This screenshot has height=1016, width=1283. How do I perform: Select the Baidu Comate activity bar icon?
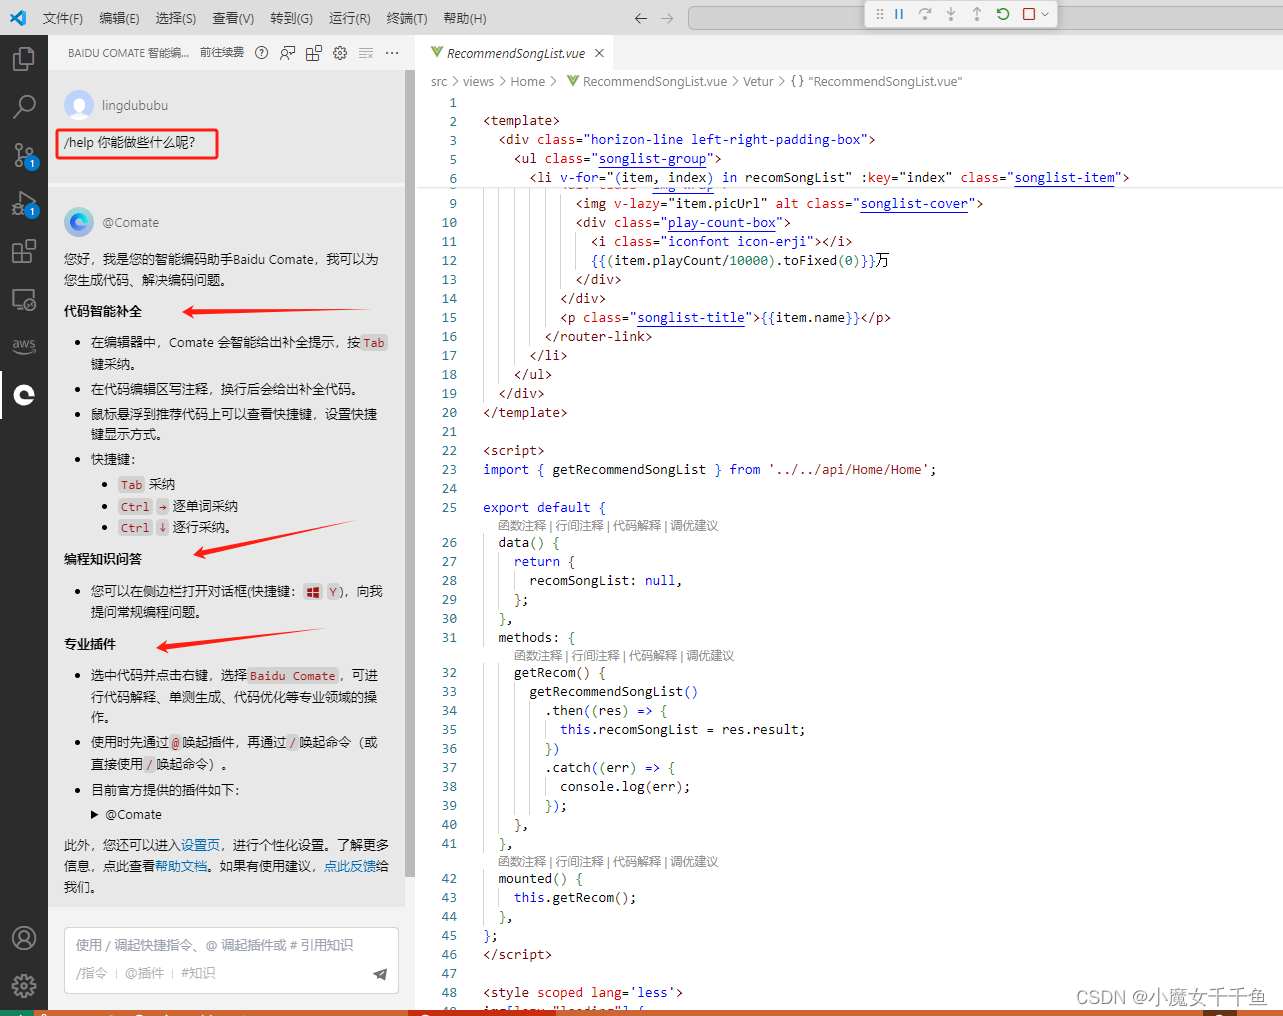(24, 395)
